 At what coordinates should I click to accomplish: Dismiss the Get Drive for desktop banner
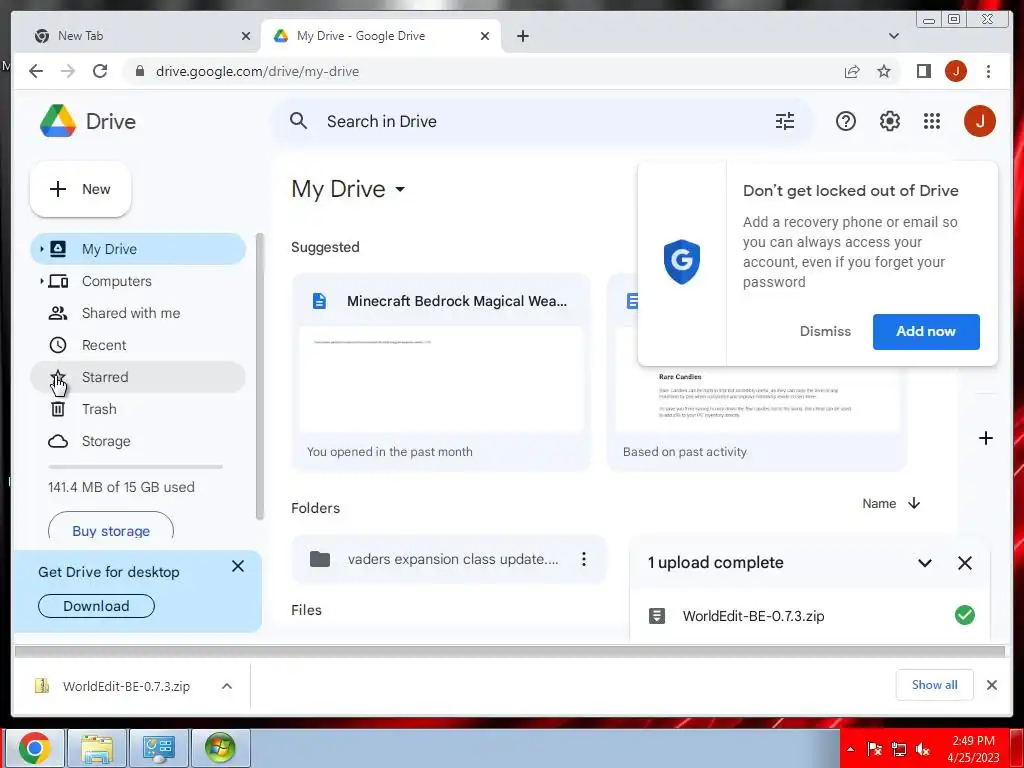point(238,566)
